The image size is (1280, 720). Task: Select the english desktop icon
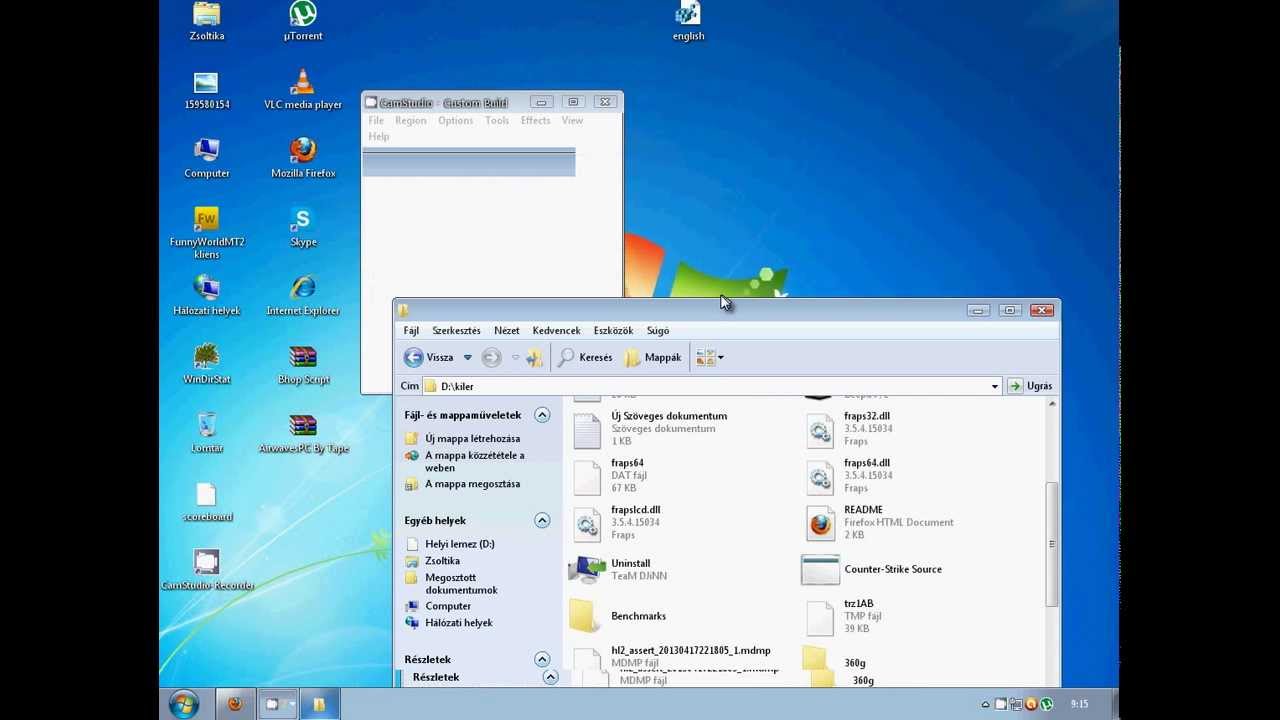[688, 14]
